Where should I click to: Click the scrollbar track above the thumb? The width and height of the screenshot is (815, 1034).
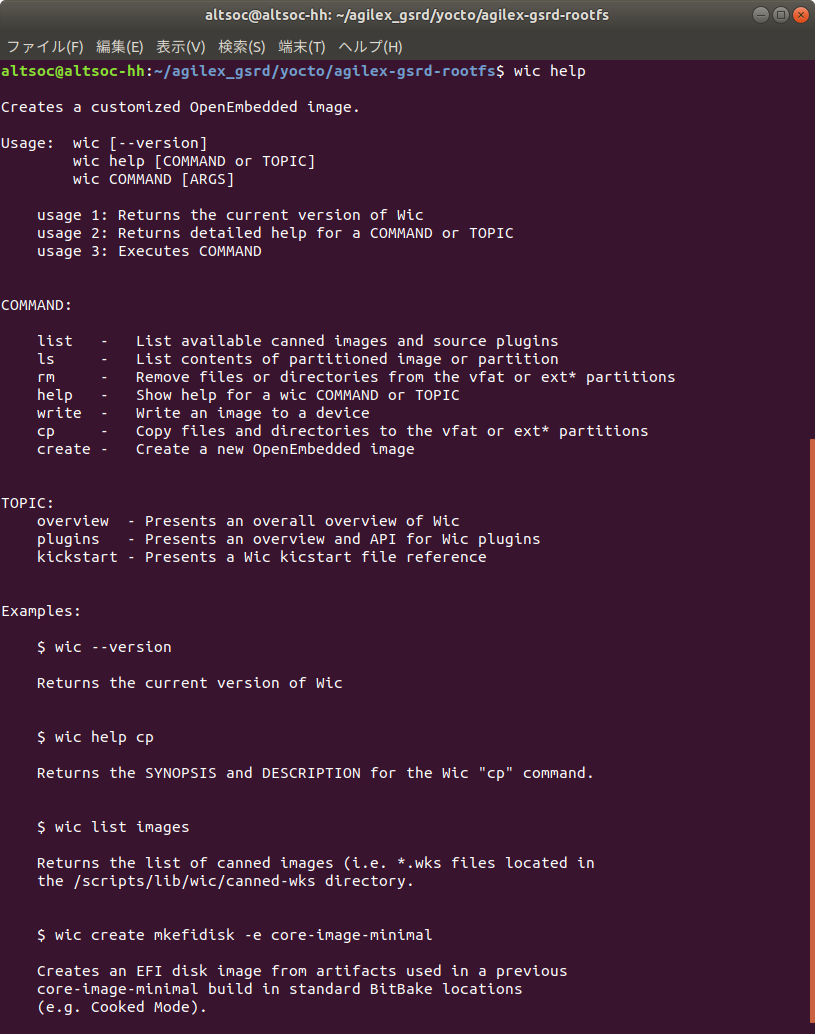(812, 249)
